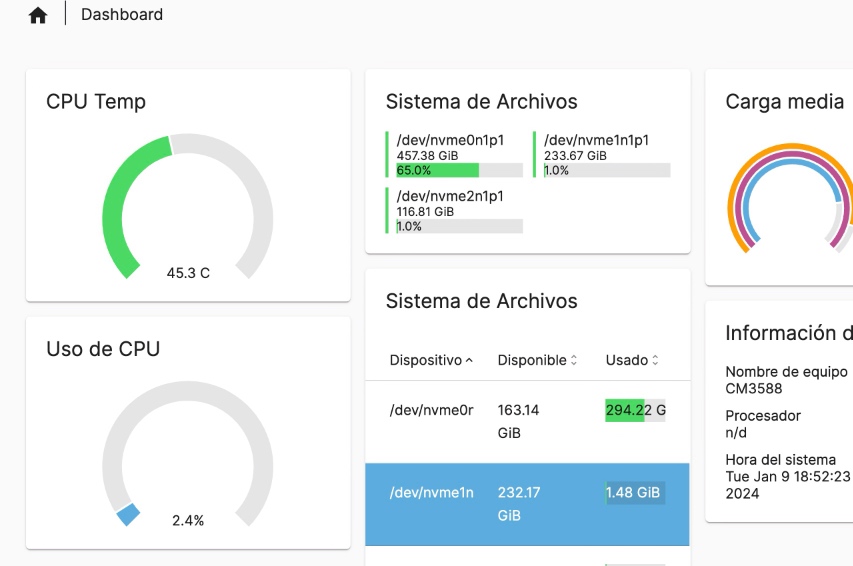Click the hostname value CM3588

[x=753, y=389]
